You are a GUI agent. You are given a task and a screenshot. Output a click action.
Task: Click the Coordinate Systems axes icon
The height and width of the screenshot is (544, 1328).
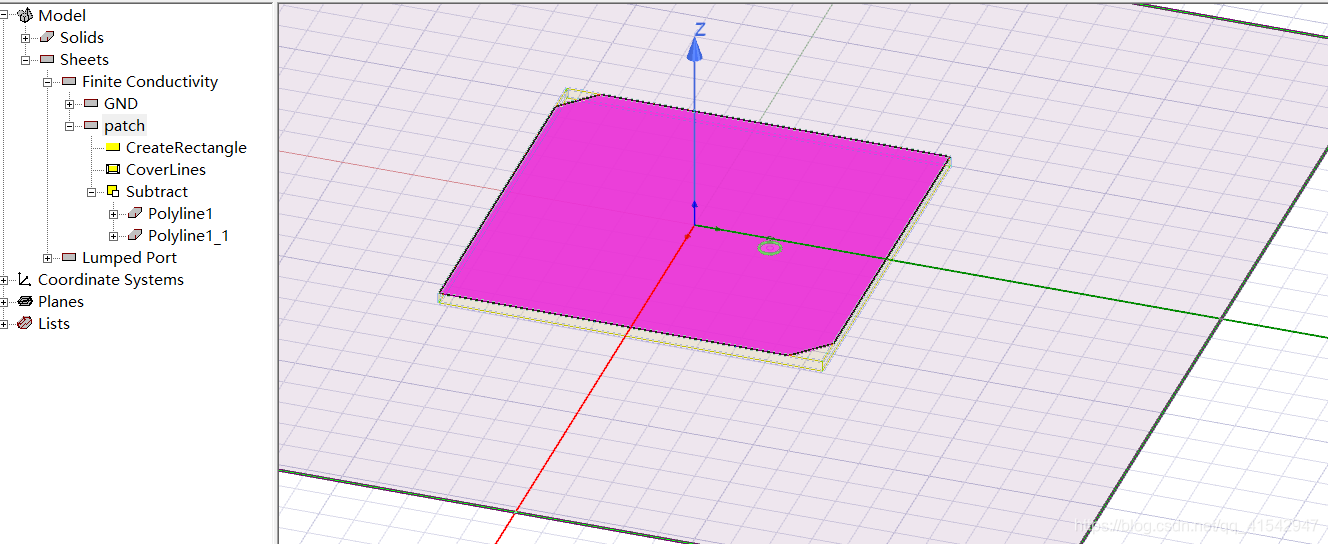(25, 279)
